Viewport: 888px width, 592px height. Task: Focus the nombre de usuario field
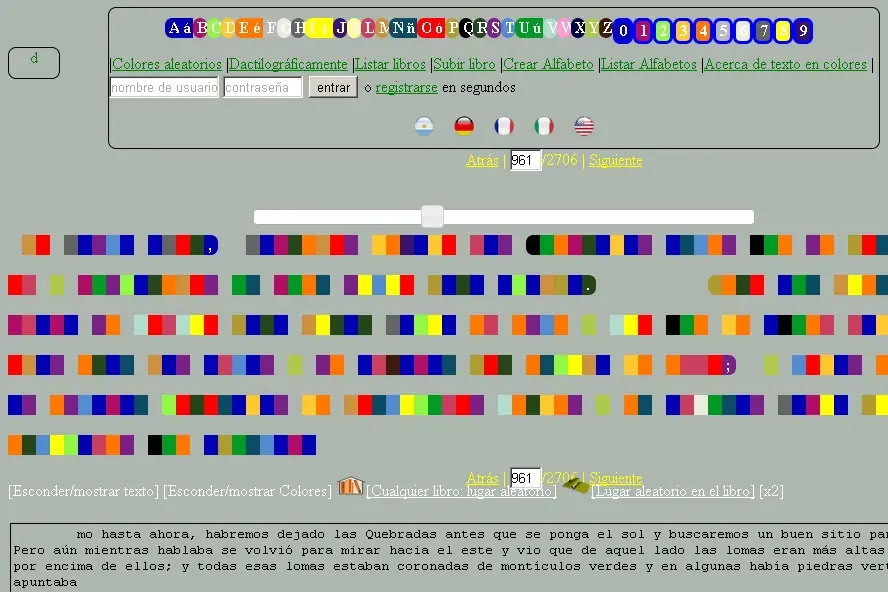(164, 87)
